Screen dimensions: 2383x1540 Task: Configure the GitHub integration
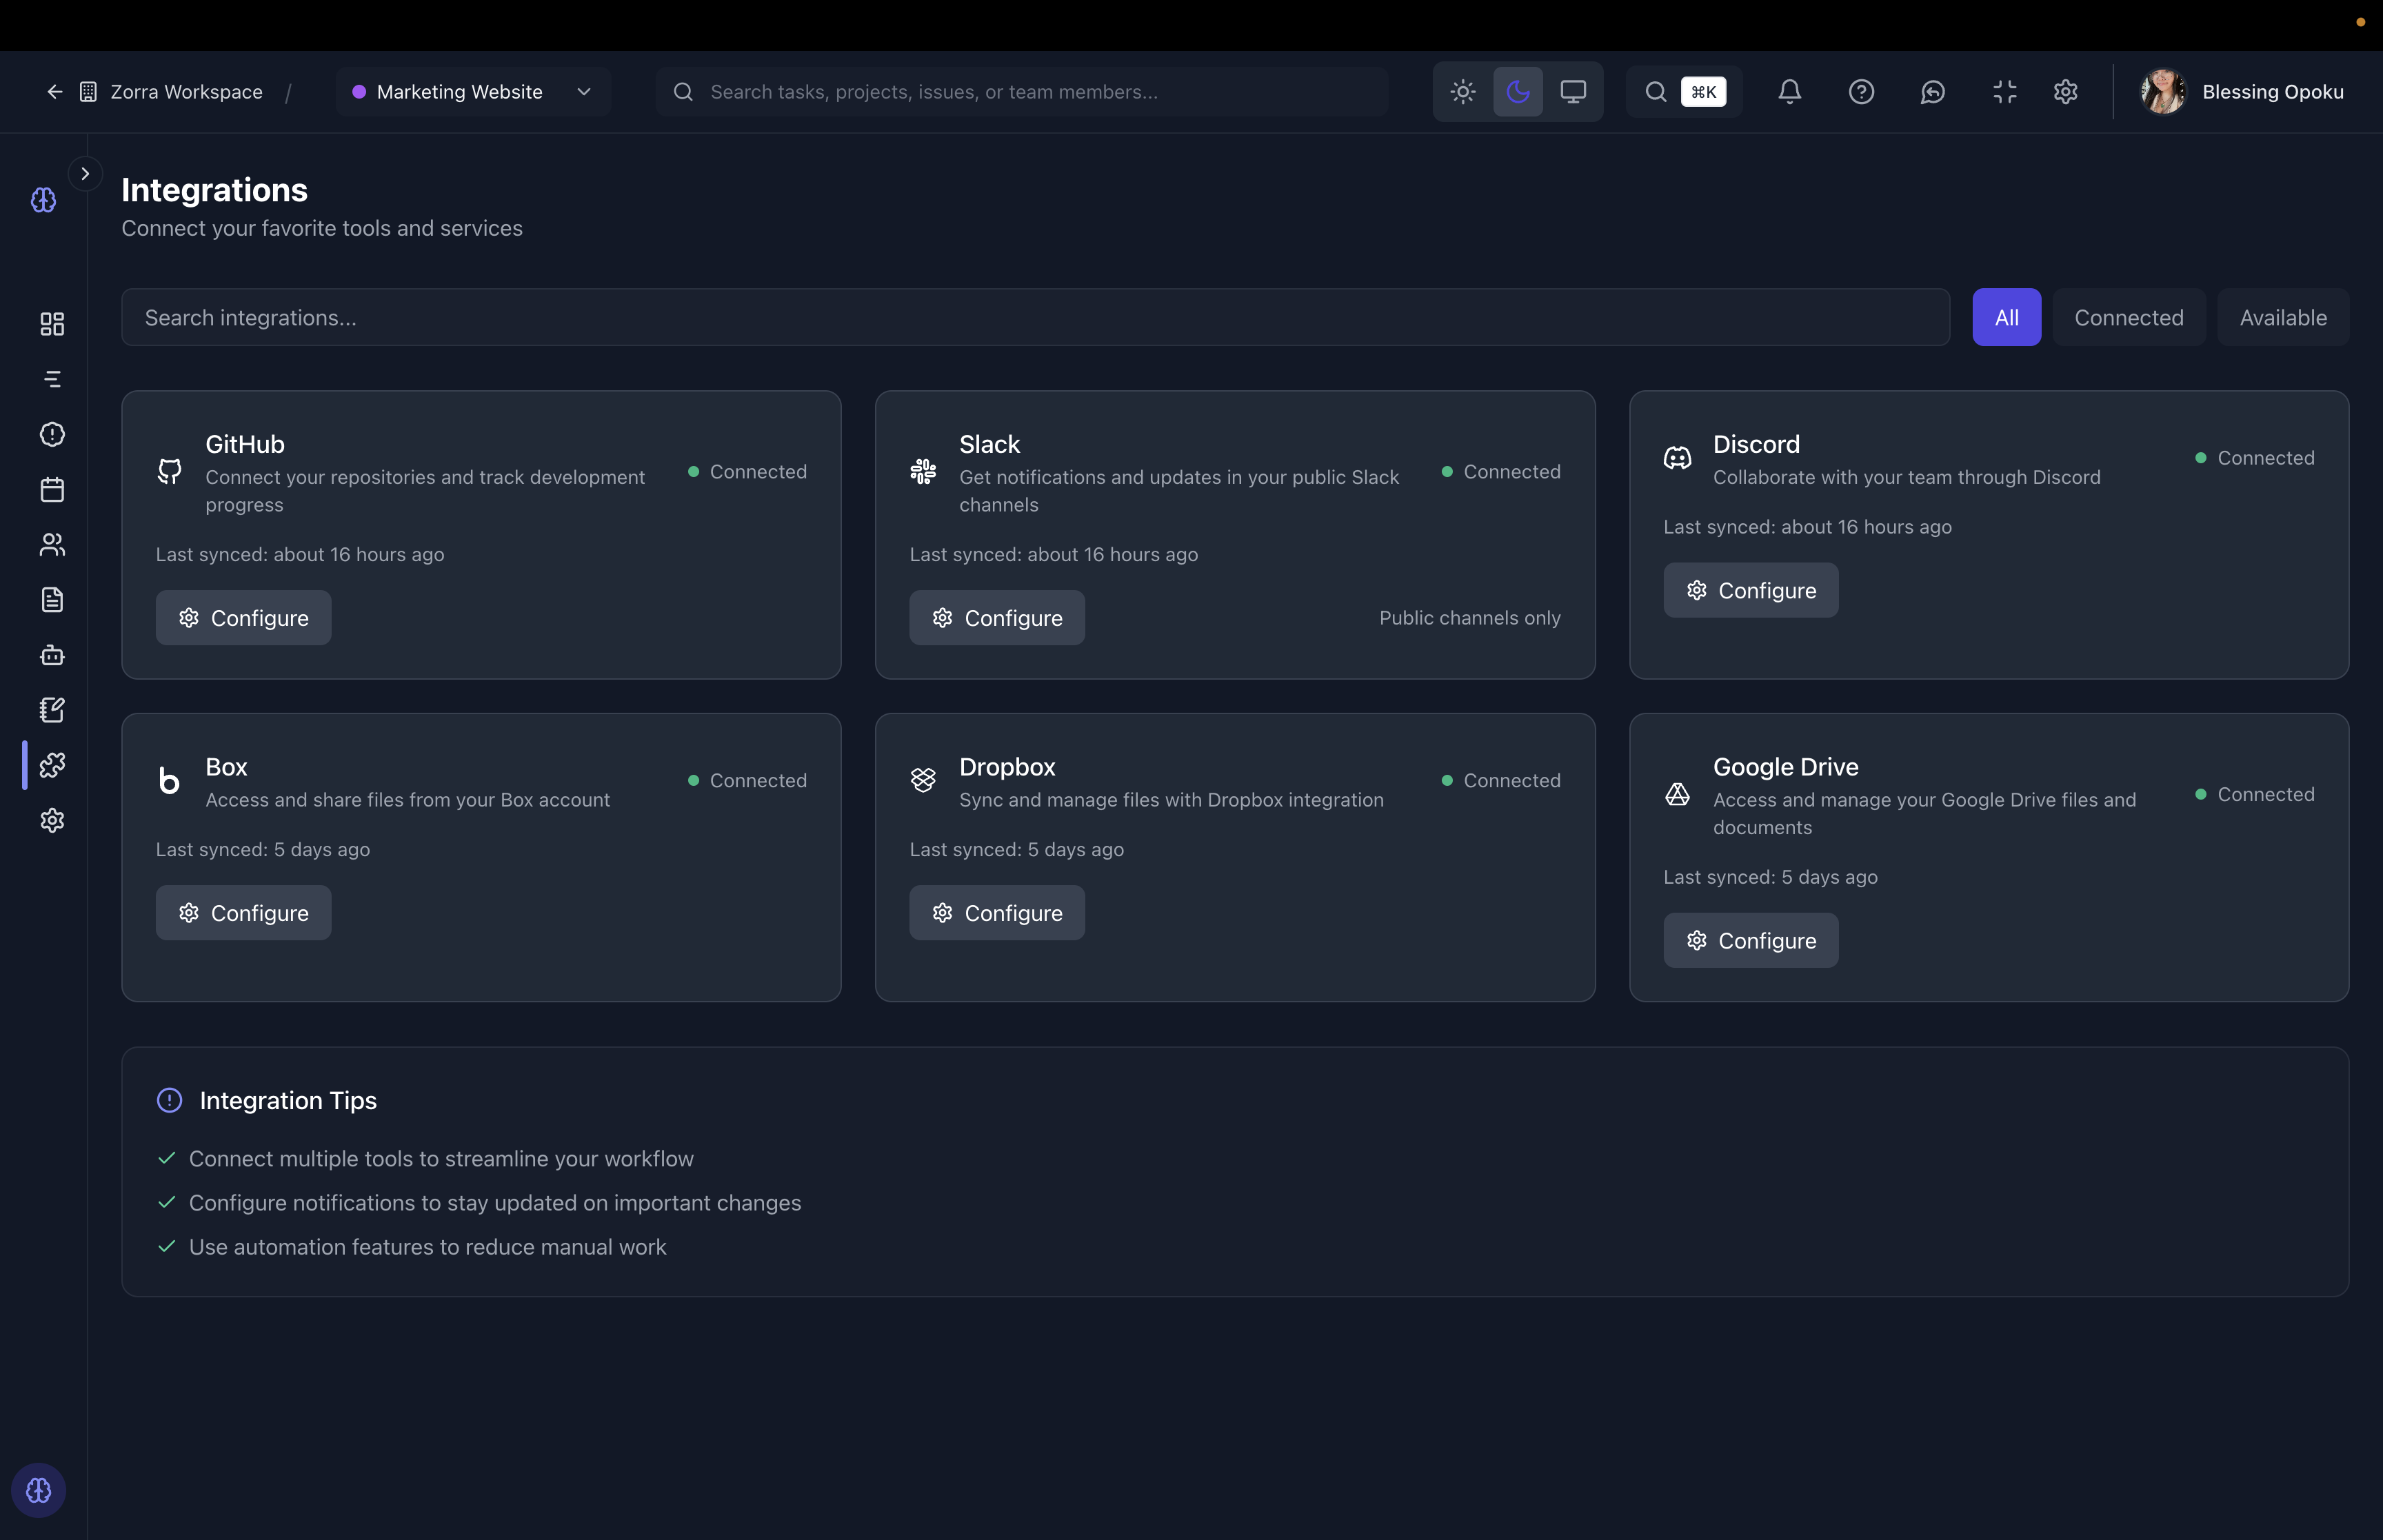(x=243, y=618)
